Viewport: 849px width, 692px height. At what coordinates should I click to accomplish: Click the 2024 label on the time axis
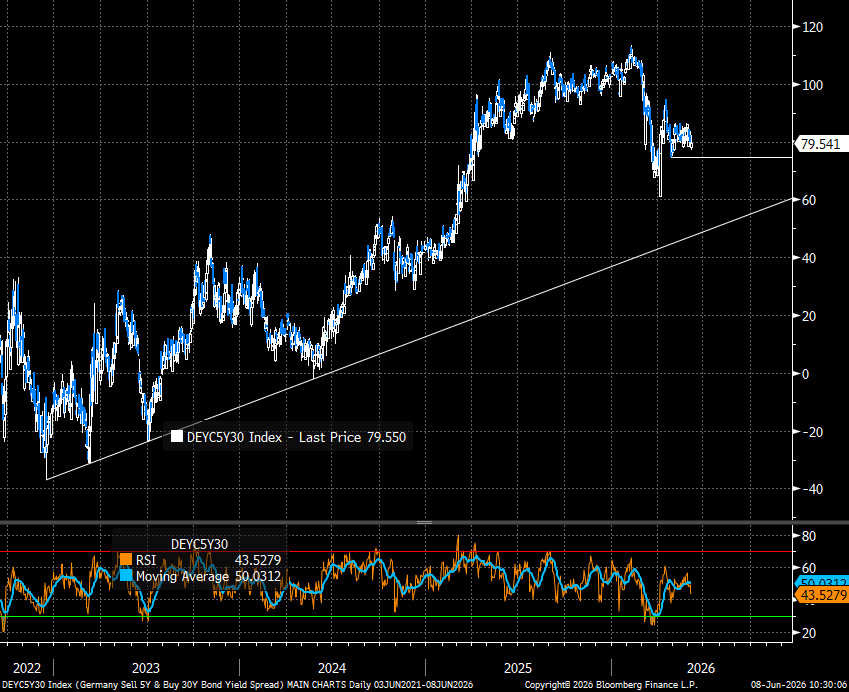[332, 668]
